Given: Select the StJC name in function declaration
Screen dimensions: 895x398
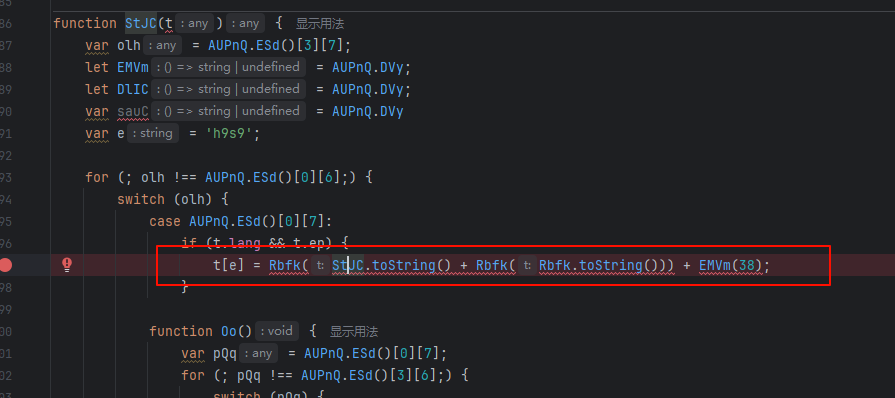Looking at the screenshot, I should point(141,23).
